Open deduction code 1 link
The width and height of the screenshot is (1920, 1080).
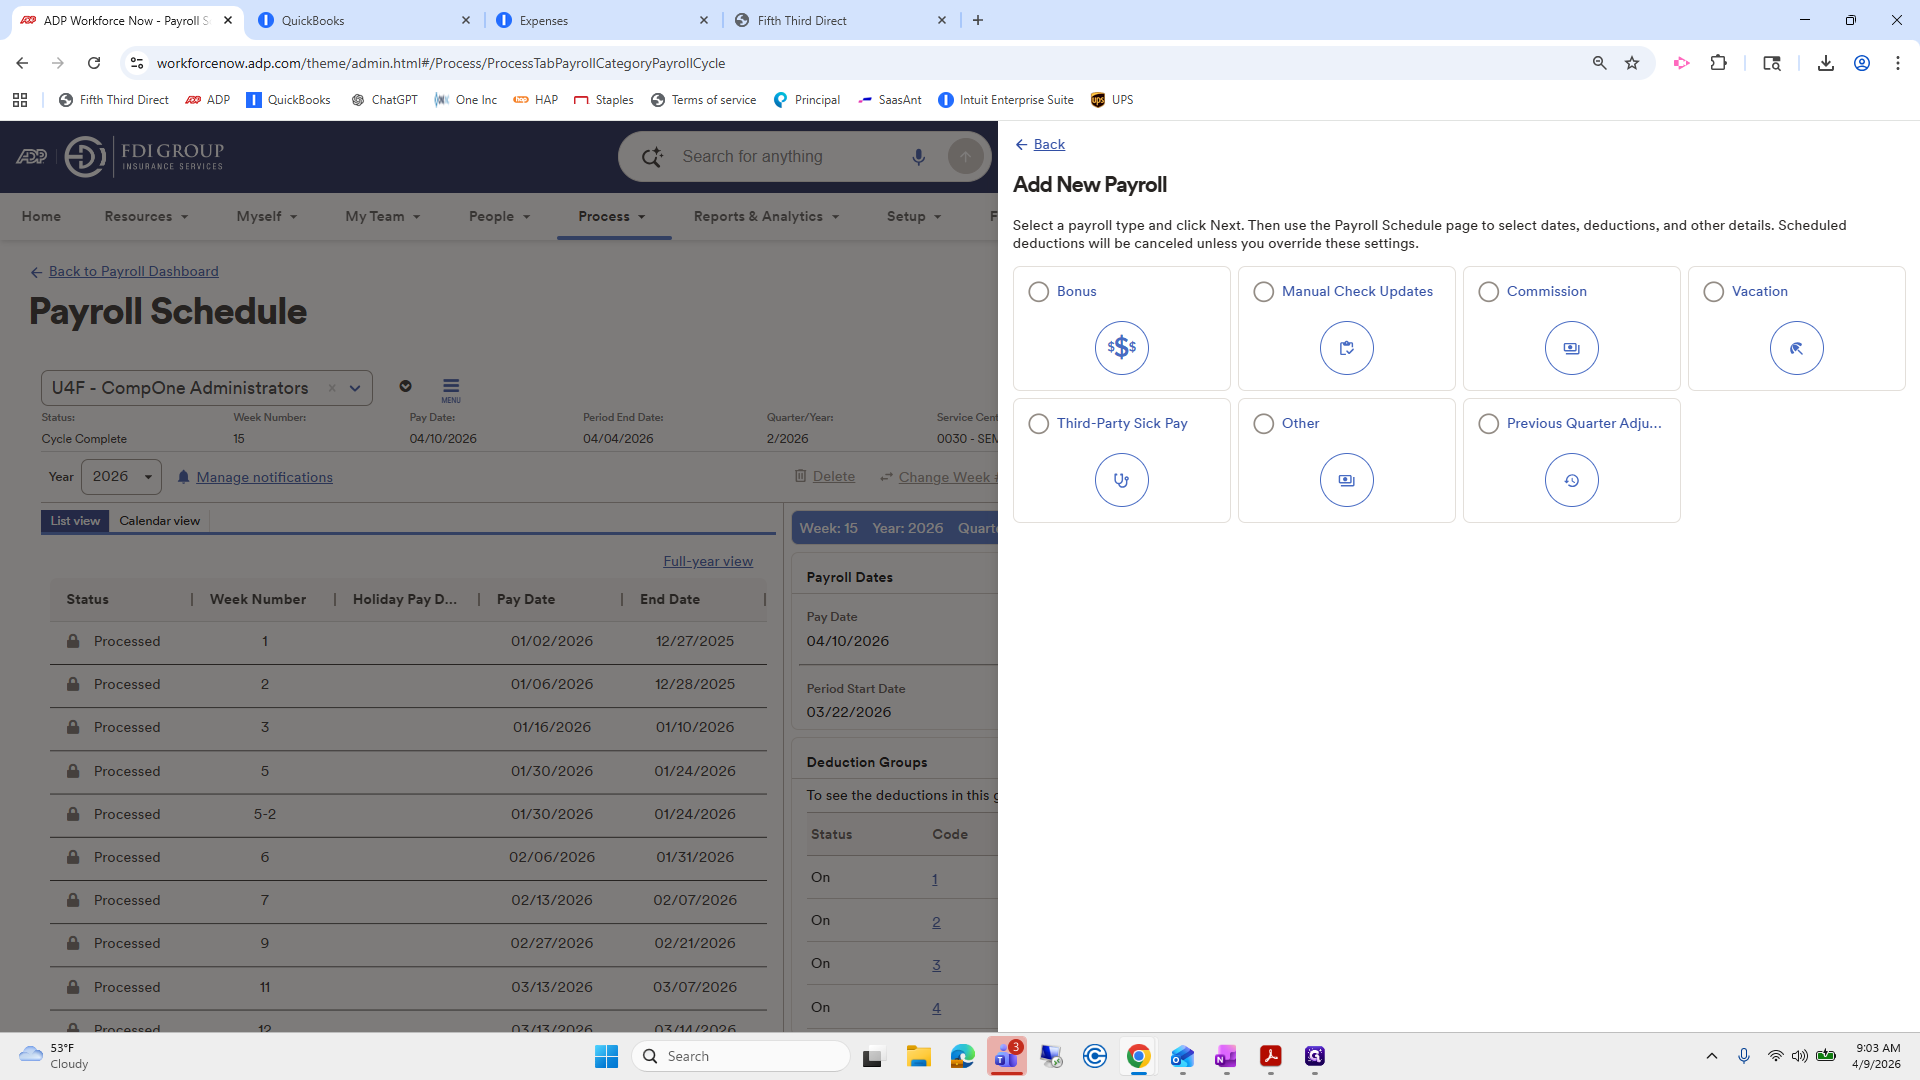click(x=934, y=879)
